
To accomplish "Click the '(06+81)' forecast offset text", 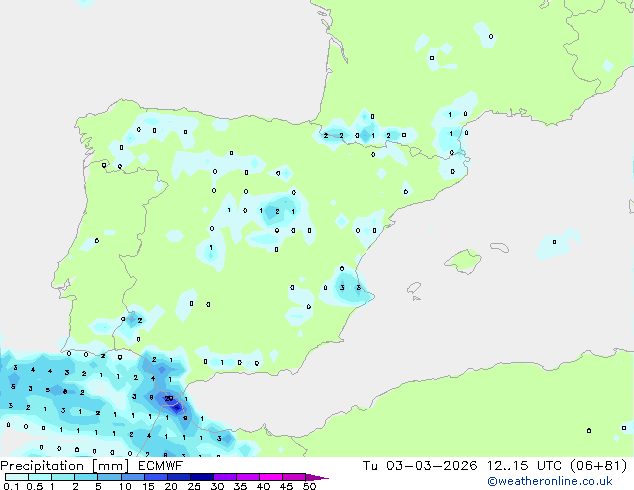I will [598, 466].
